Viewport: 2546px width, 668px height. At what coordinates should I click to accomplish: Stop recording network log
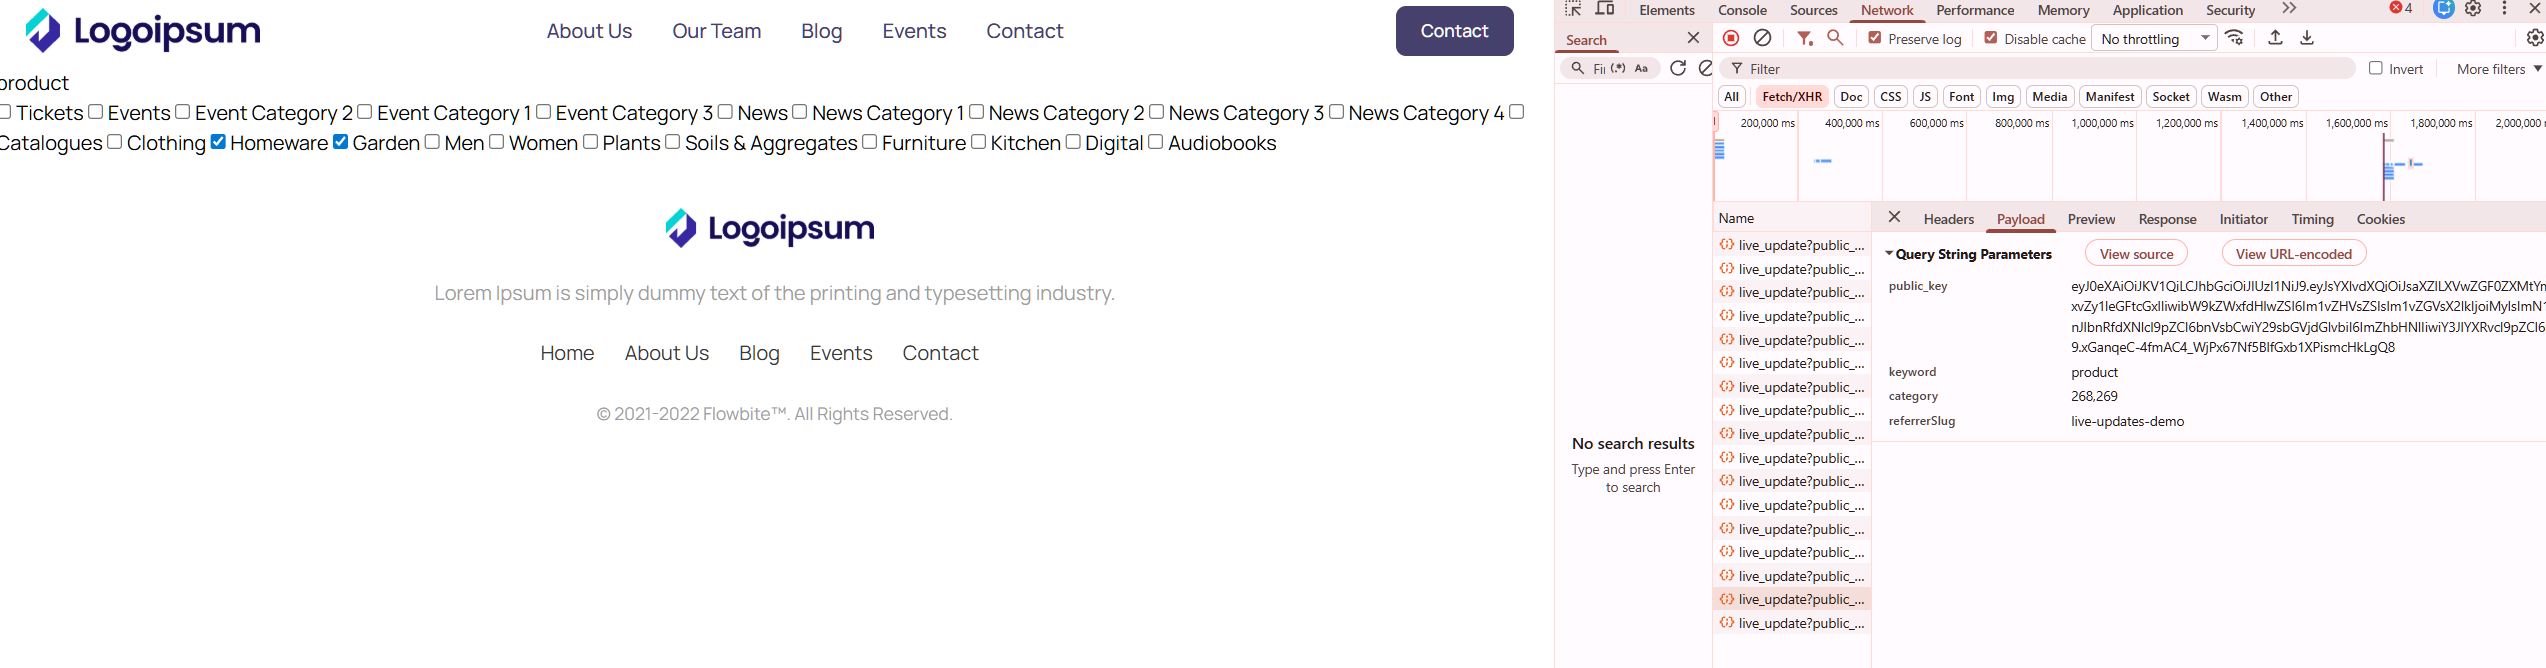(1731, 38)
